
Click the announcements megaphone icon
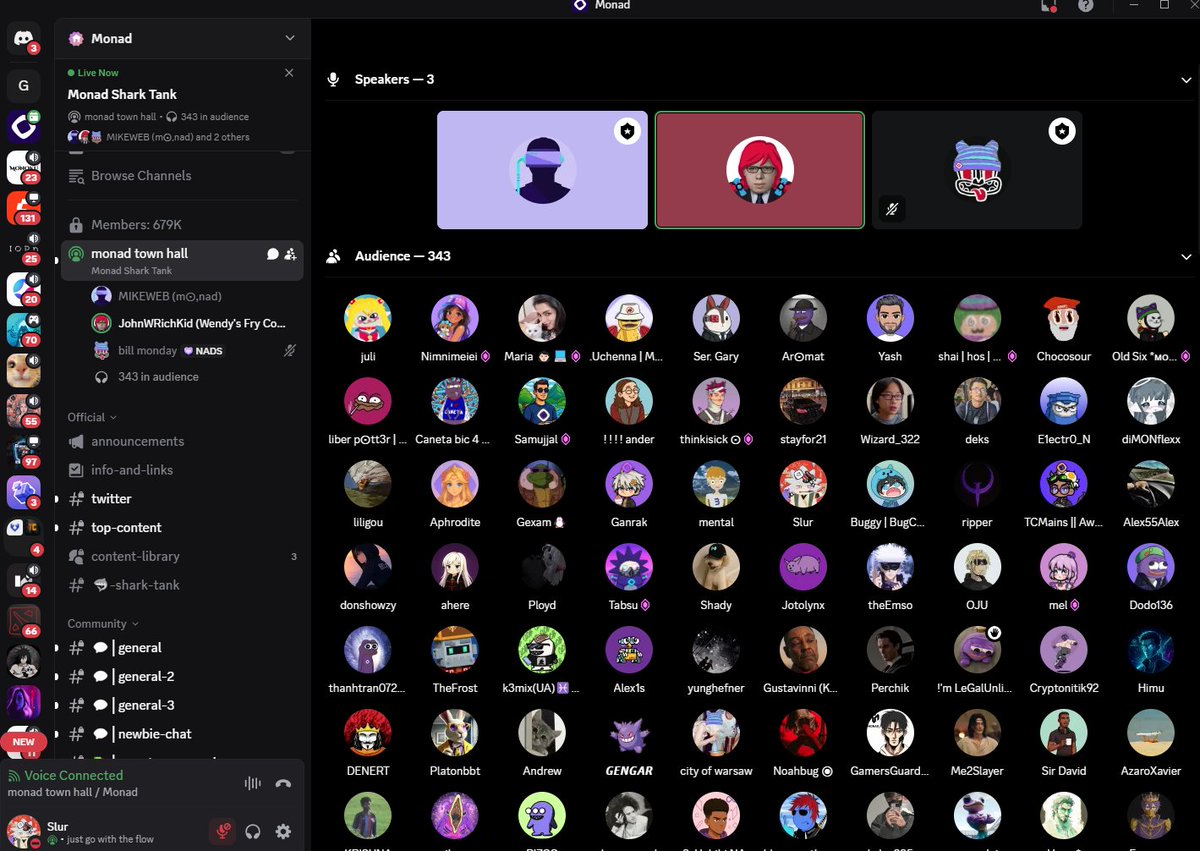(x=76, y=441)
